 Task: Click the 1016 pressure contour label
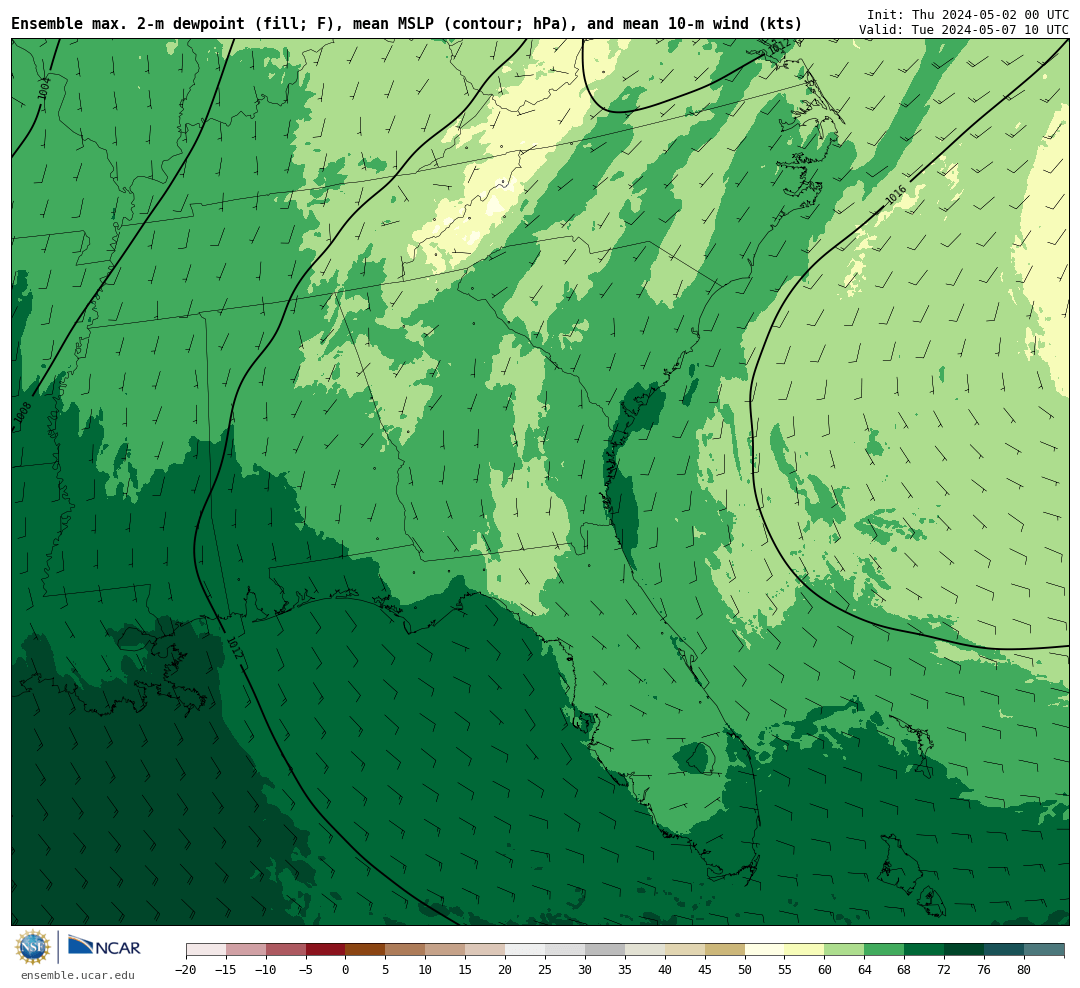tap(895, 195)
